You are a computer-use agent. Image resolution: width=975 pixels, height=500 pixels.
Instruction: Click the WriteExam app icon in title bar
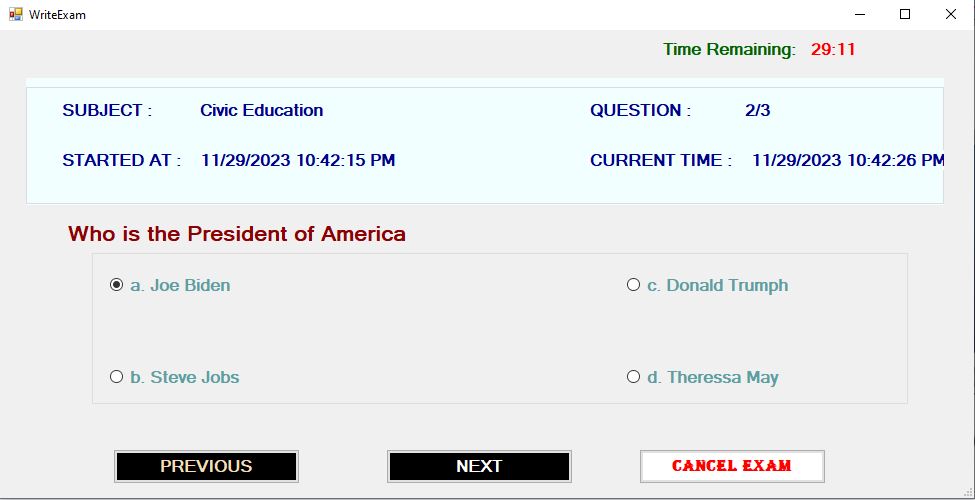(16, 14)
